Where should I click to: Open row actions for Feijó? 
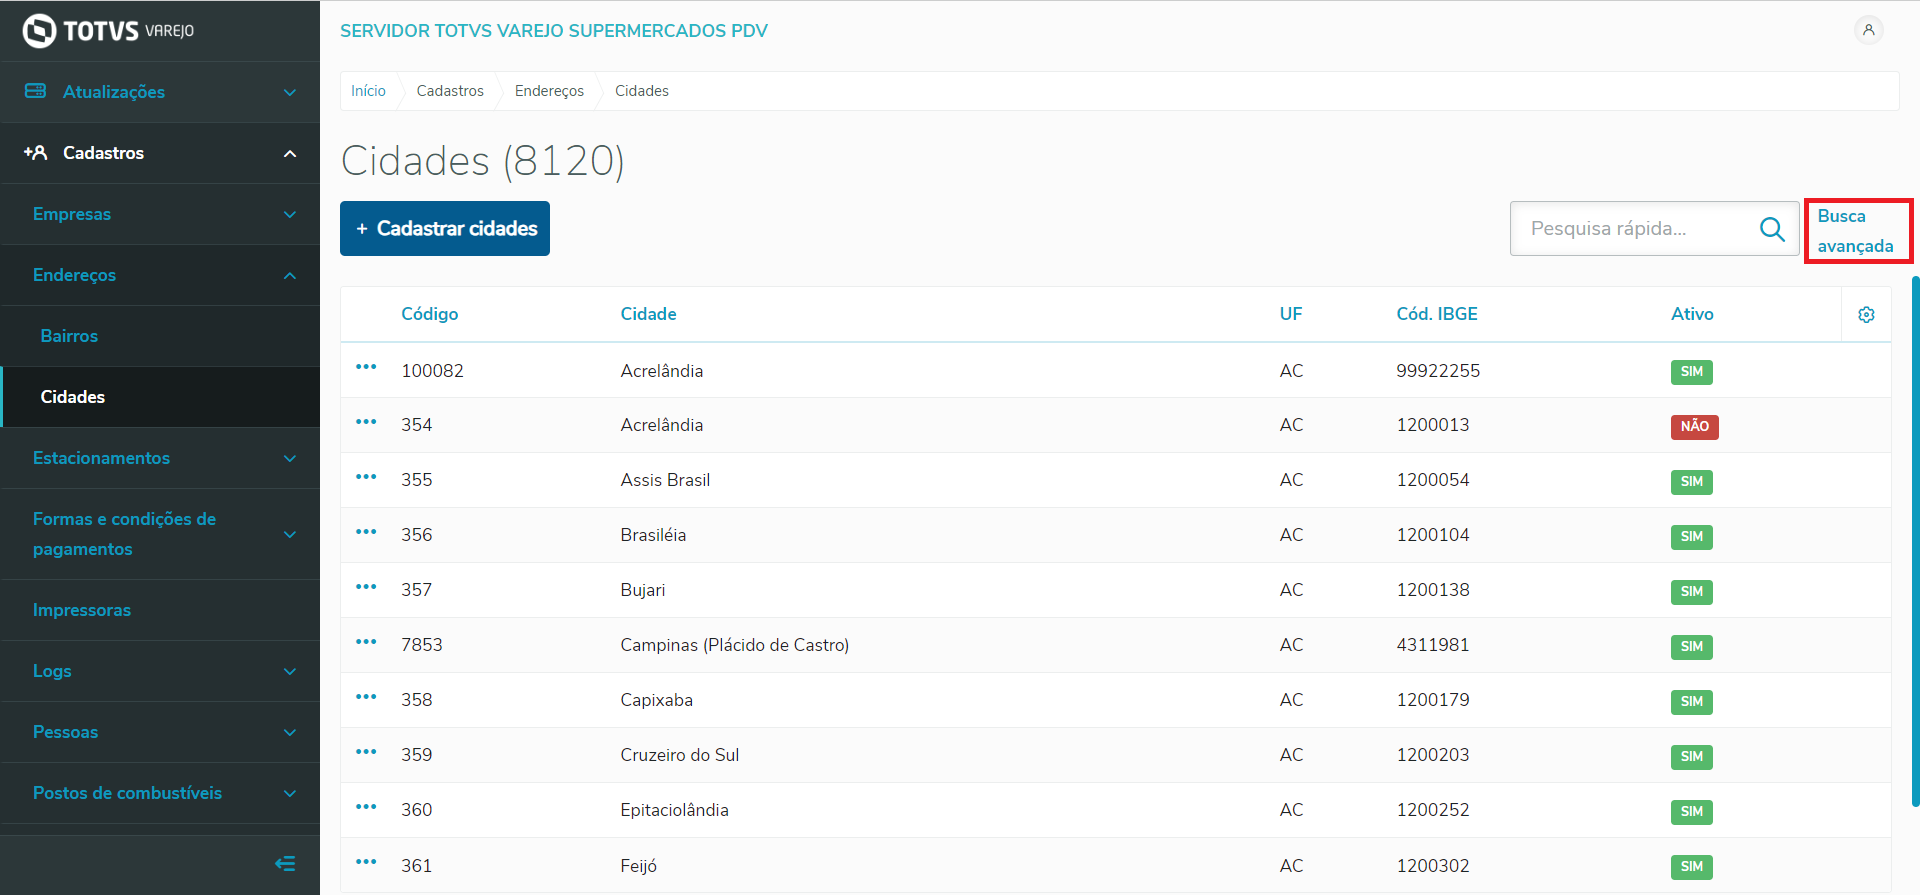coord(366,862)
